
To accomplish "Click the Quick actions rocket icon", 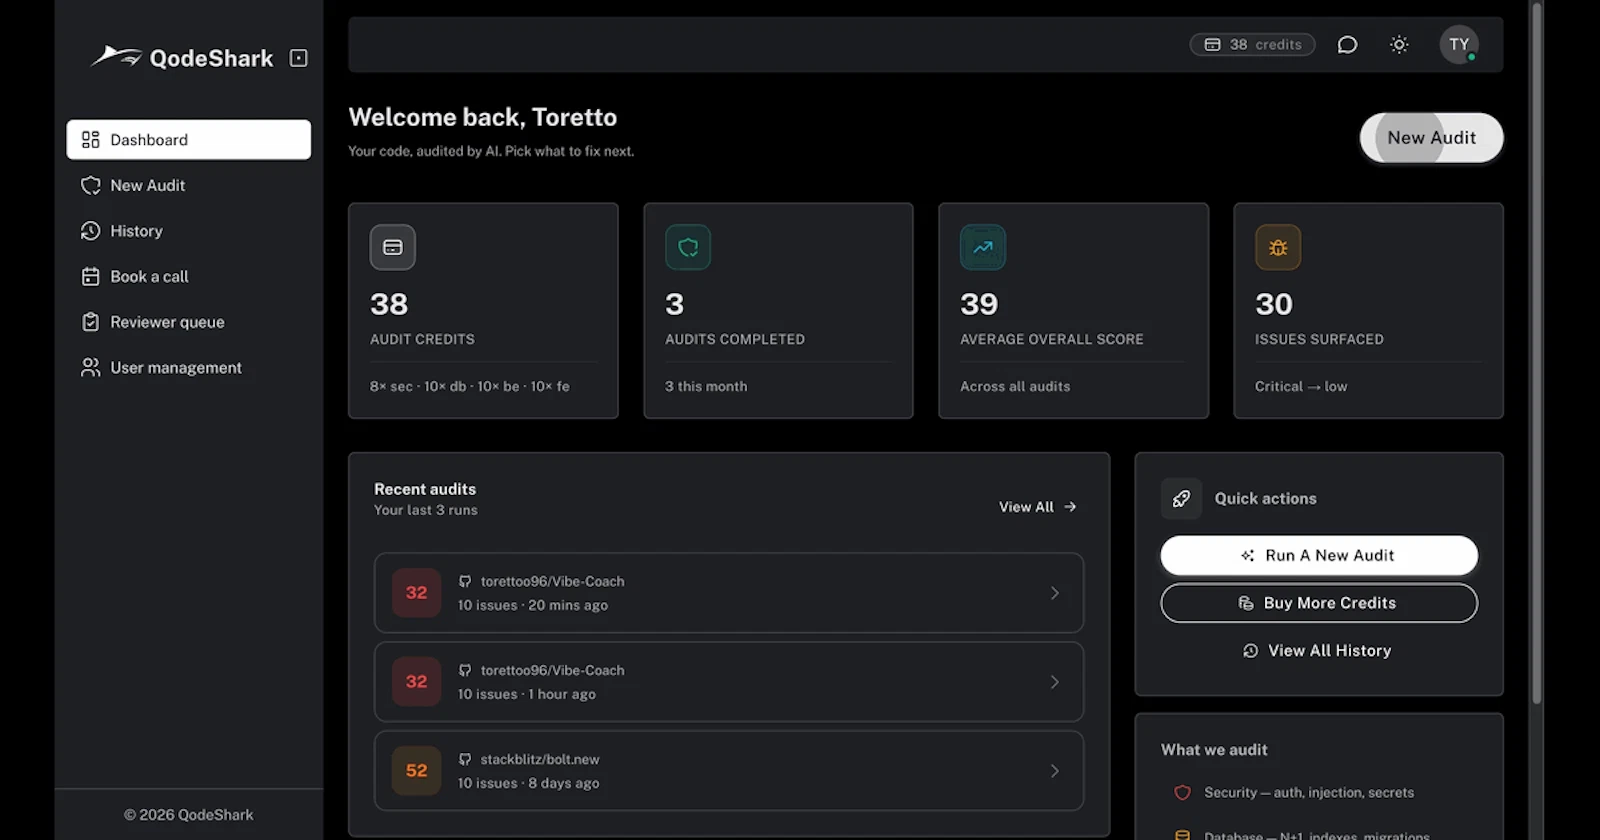I will coord(1181,498).
